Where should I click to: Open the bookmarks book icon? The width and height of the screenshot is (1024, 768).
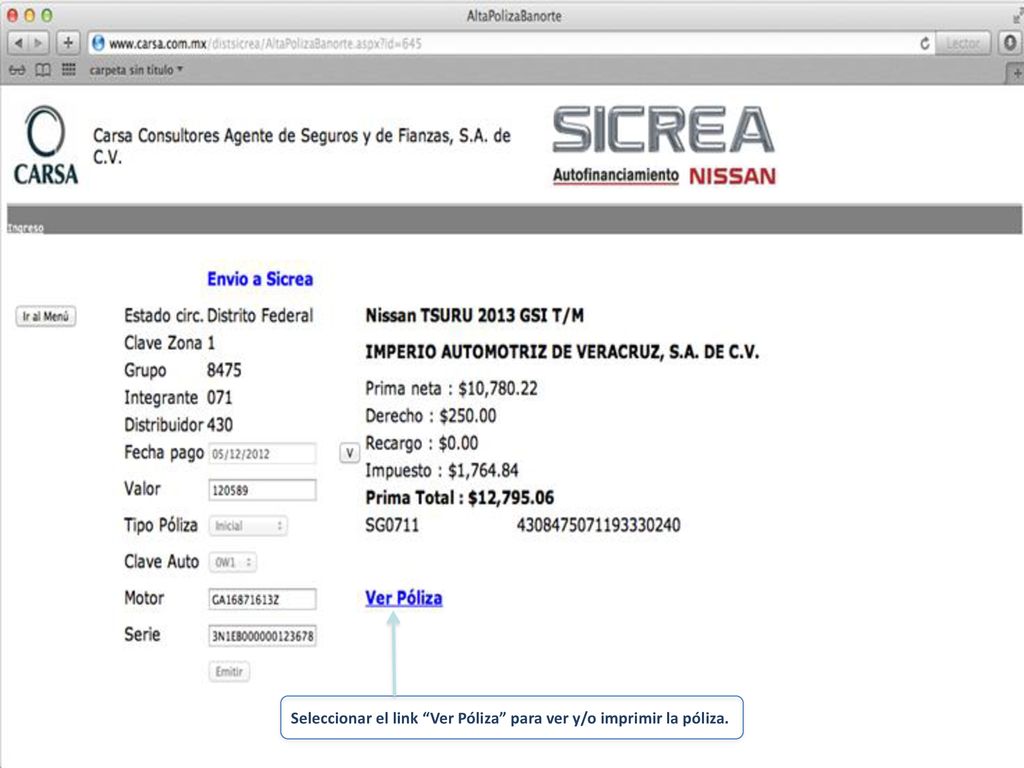[42, 70]
